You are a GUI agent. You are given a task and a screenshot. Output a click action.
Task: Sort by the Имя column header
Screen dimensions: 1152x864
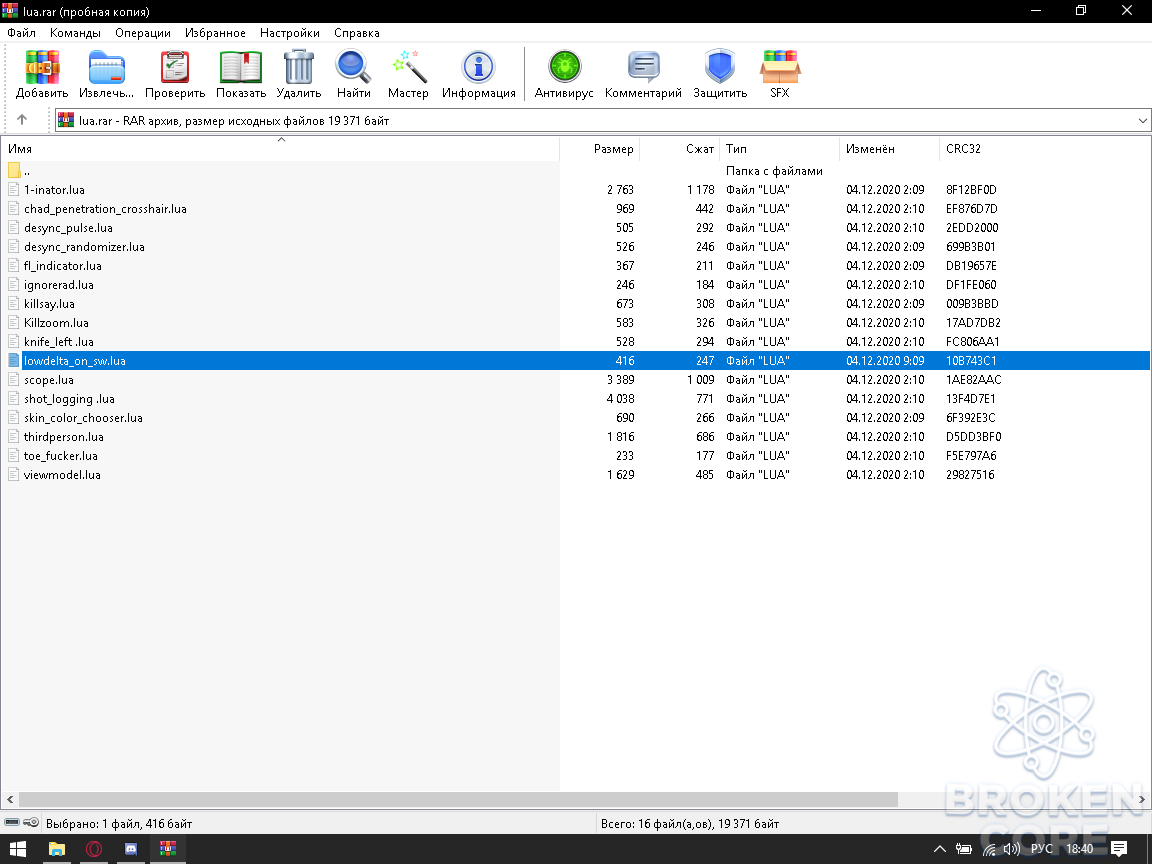click(x=280, y=148)
